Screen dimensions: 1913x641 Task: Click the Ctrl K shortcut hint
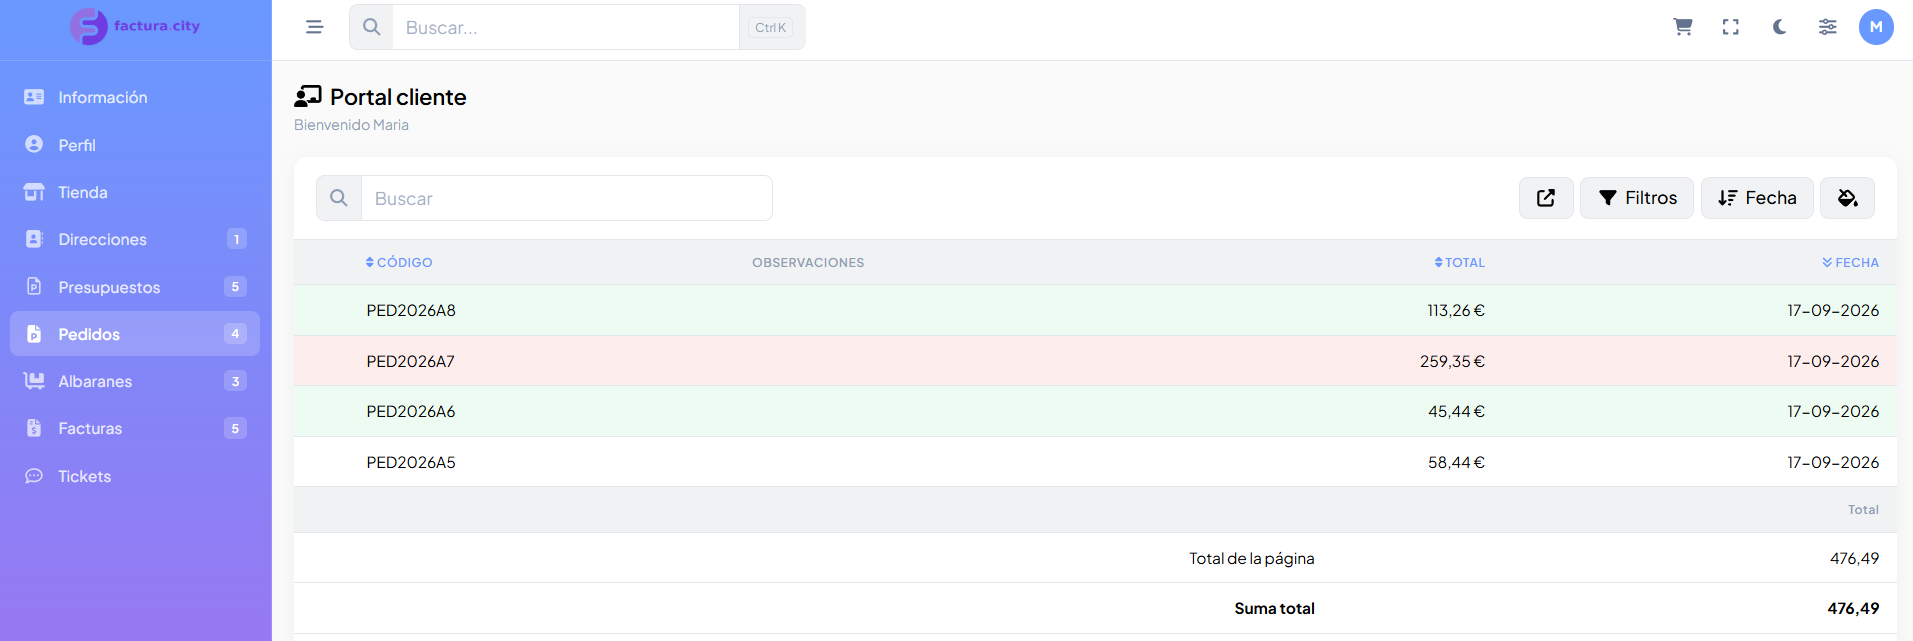(x=770, y=27)
